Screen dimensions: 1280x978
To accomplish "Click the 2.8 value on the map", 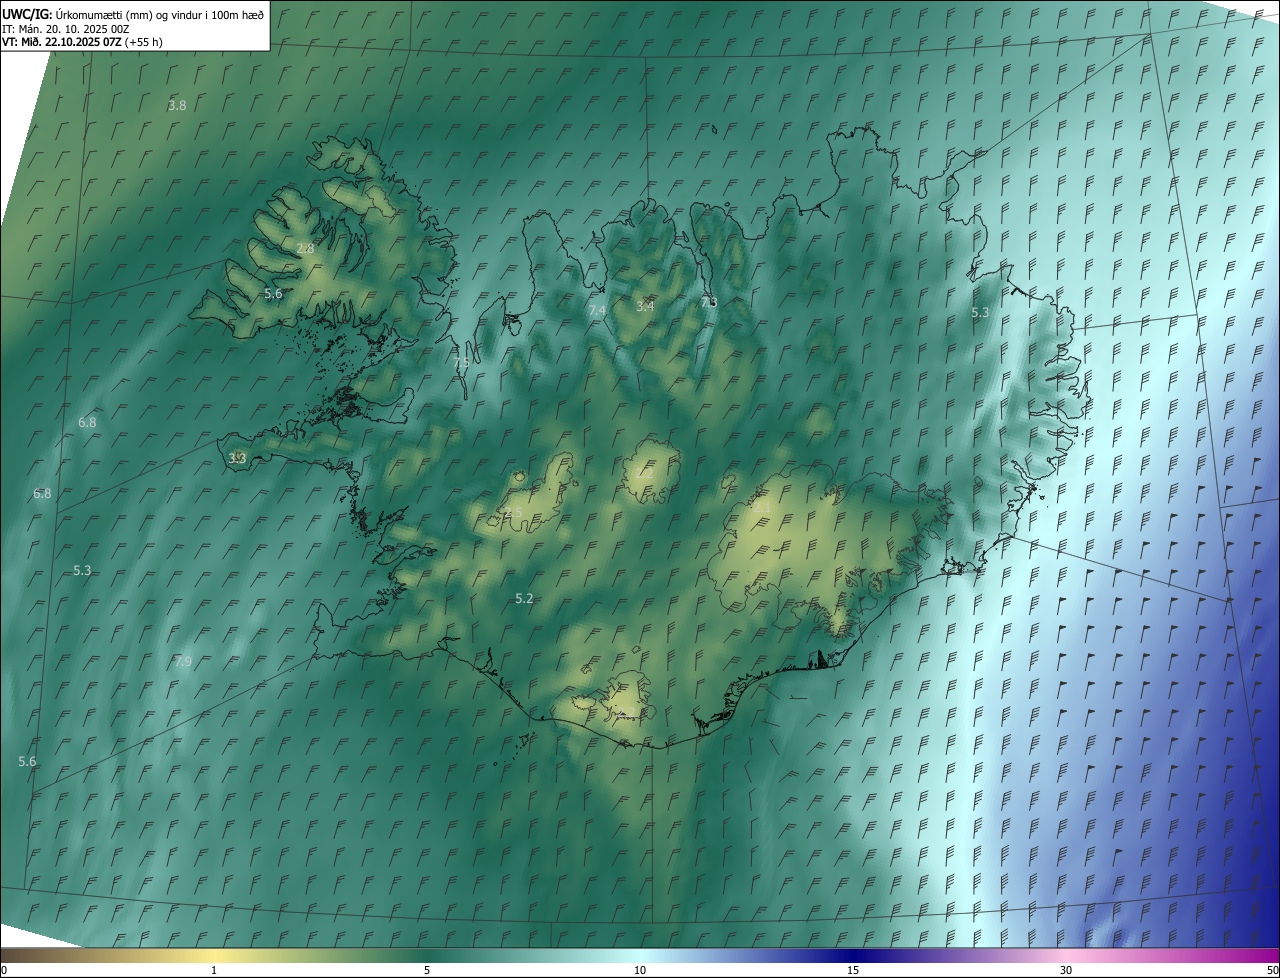I will click(305, 248).
